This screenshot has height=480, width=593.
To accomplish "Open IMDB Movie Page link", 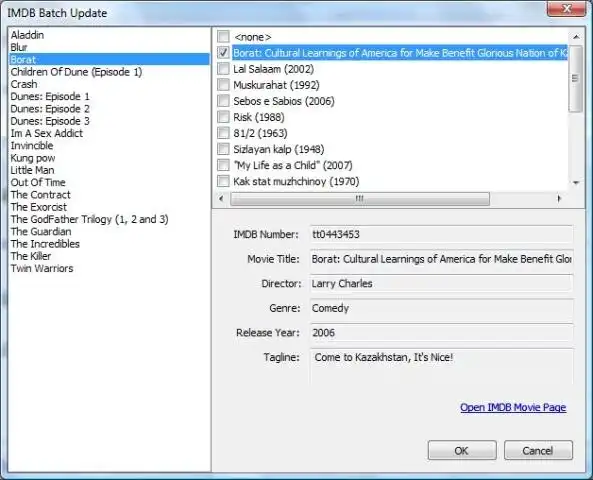I will [513, 407].
